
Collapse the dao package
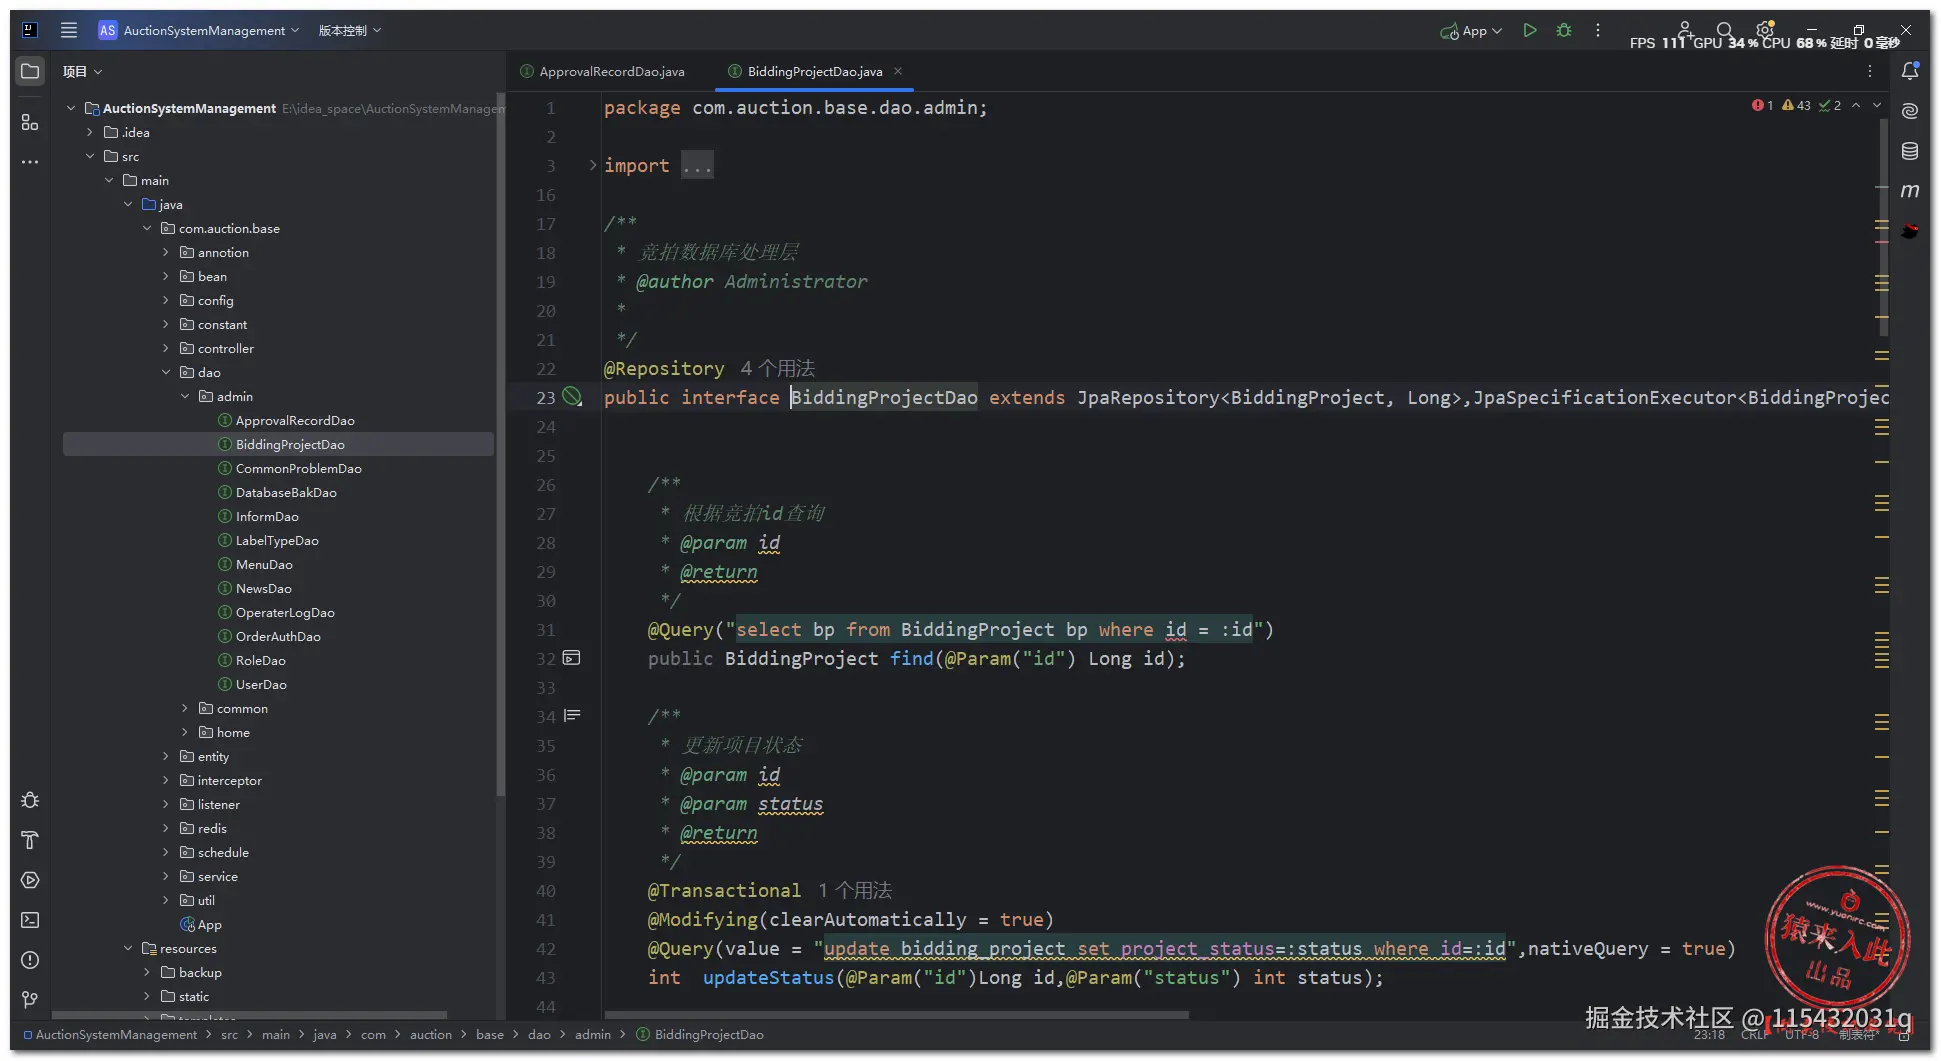tap(166, 372)
